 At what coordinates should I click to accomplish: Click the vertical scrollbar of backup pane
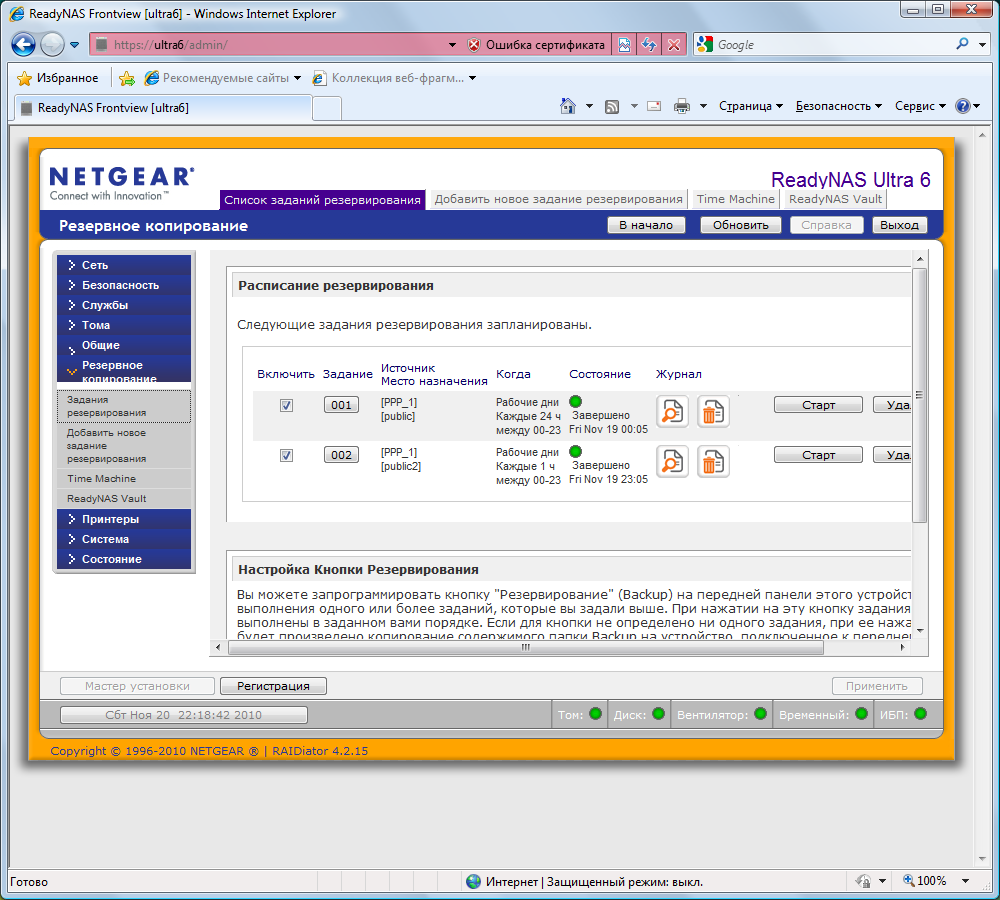[919, 395]
